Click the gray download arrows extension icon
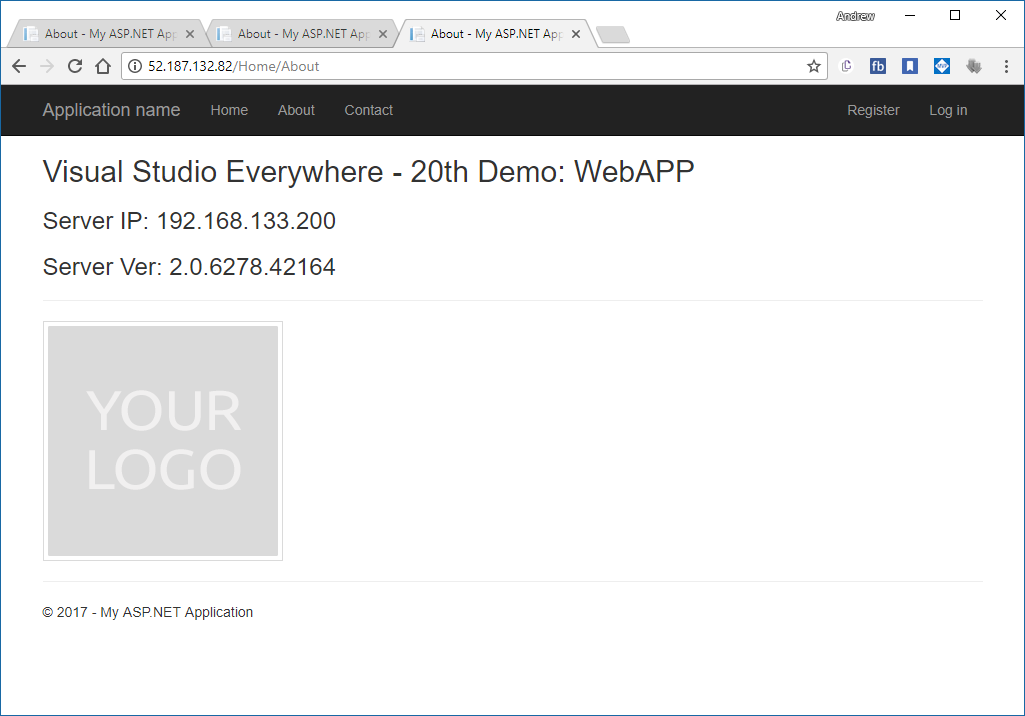1025x716 pixels. click(974, 66)
